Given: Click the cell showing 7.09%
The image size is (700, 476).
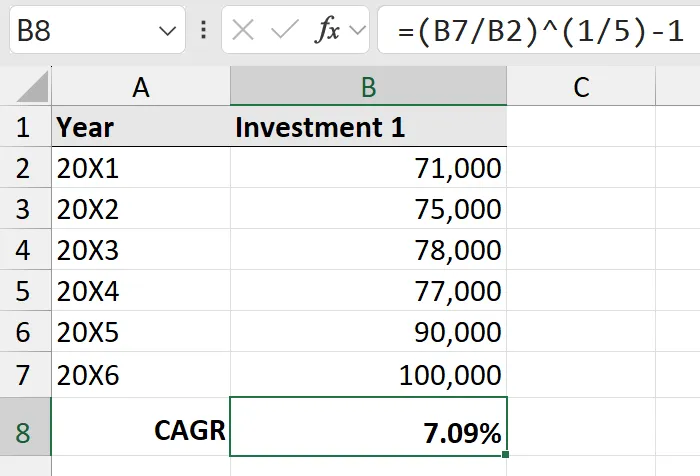Looking at the screenshot, I should coord(368,427).
